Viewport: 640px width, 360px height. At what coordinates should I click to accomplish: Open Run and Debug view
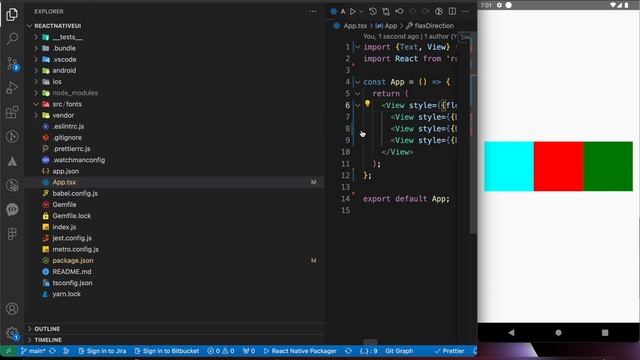(12, 88)
